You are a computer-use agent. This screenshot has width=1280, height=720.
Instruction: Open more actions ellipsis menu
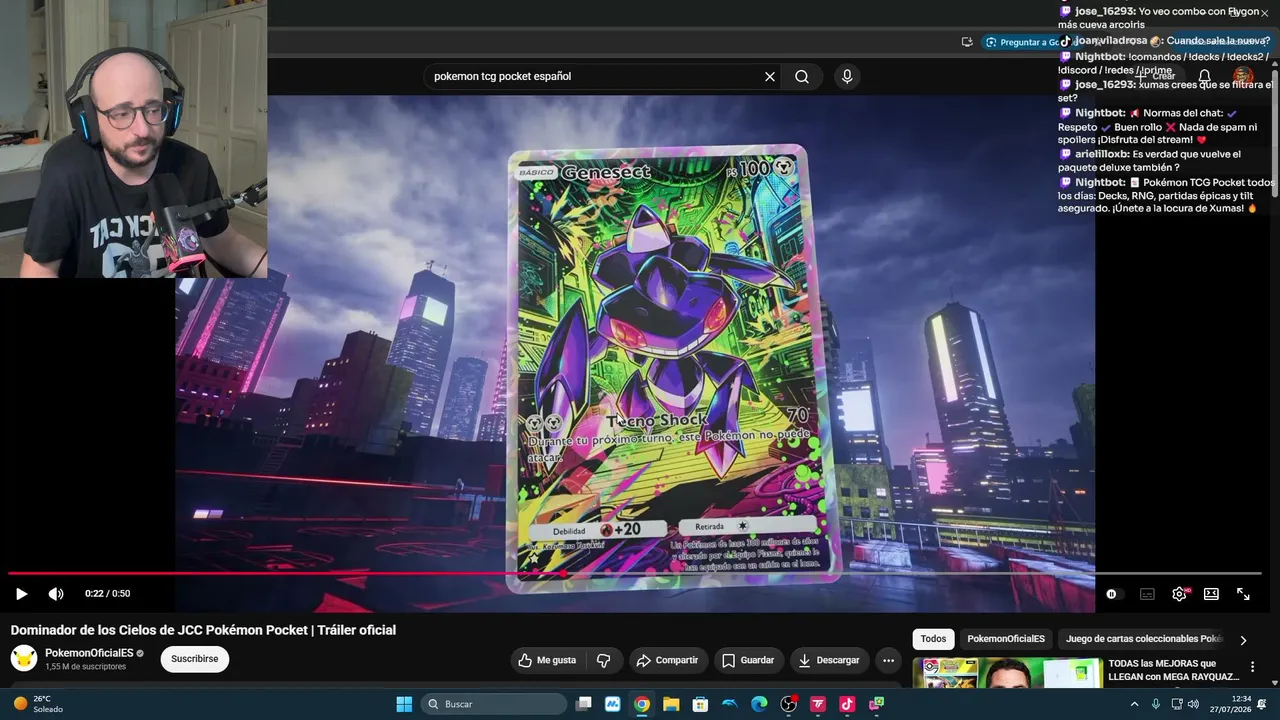pos(888,660)
